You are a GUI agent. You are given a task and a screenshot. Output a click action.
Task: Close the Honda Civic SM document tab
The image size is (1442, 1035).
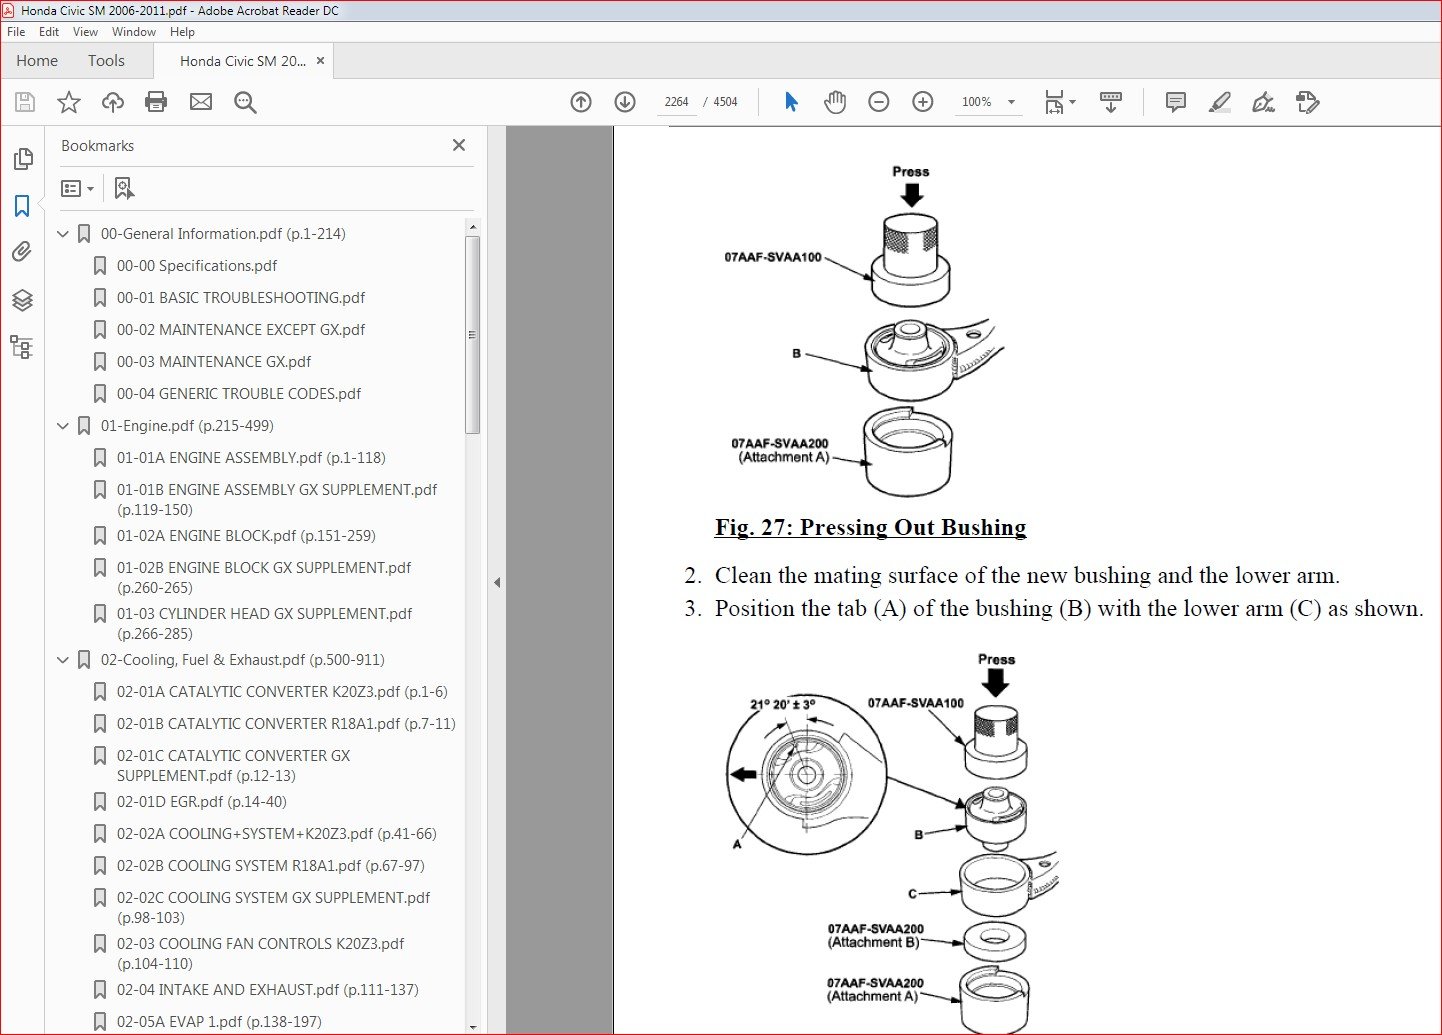pos(321,61)
